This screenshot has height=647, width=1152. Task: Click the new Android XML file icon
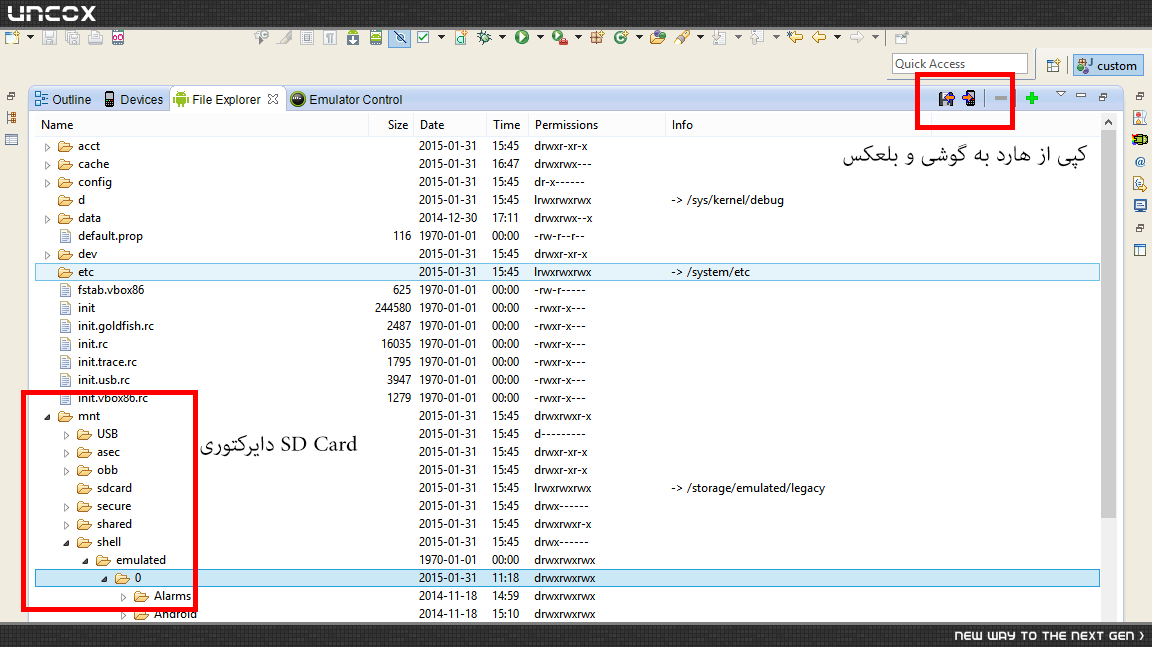(x=461, y=37)
